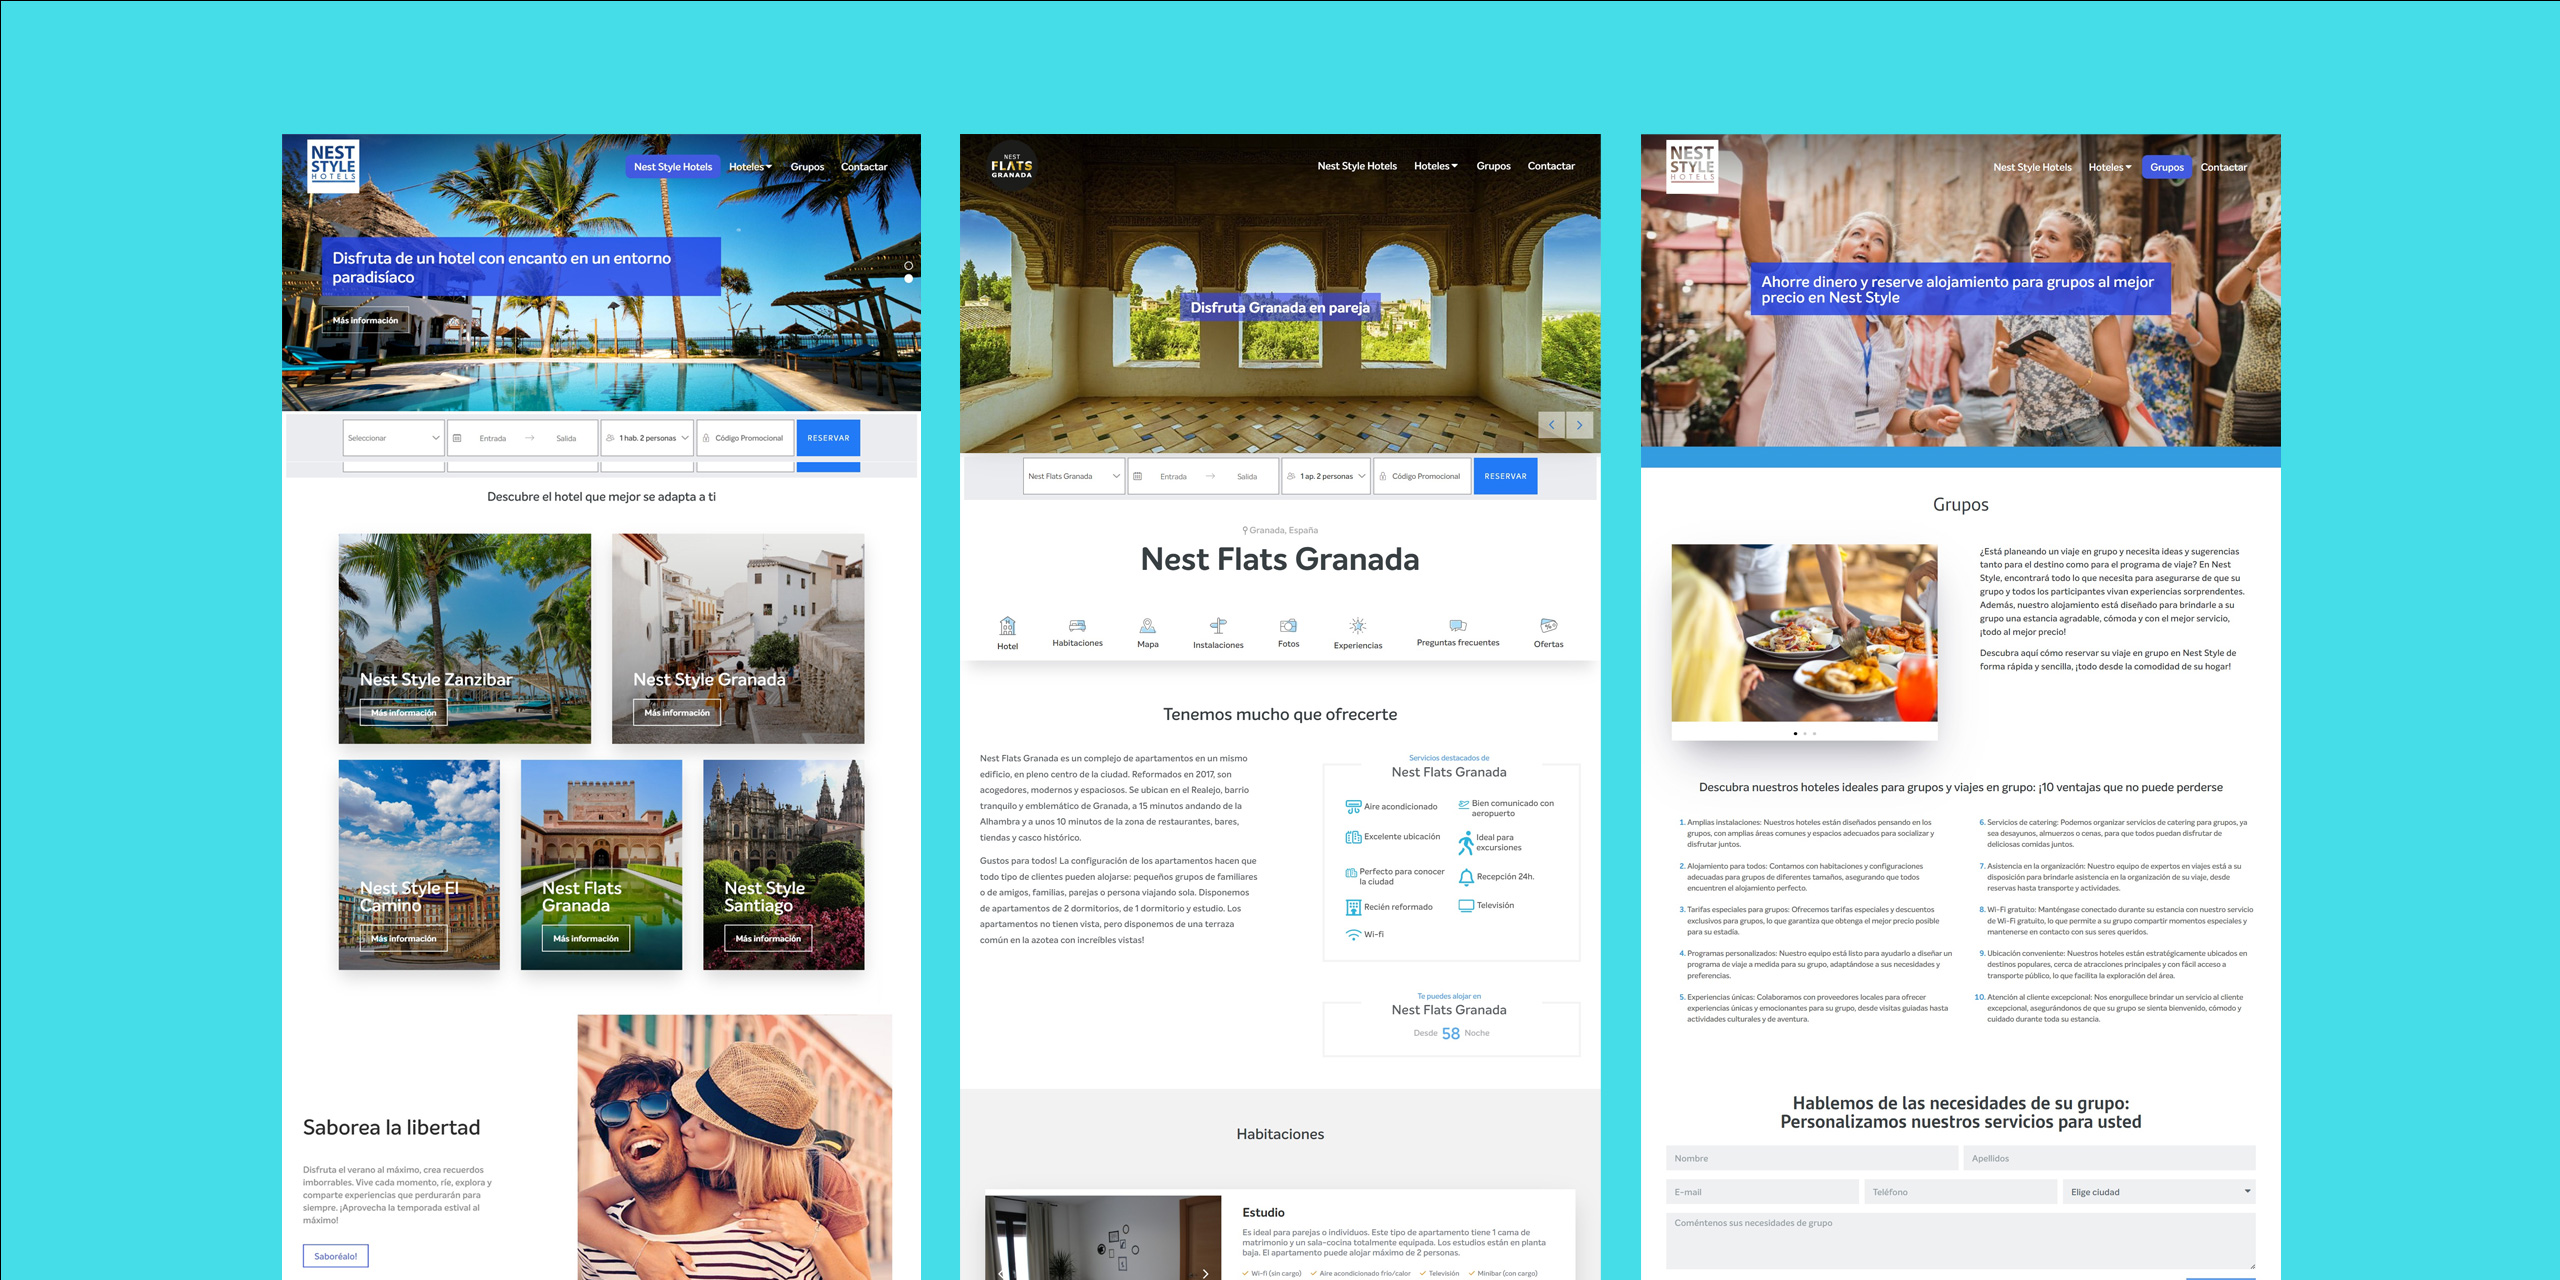2560x1280 pixels.
Task: Select the Instalaciones signpost icon
Action: pyautogui.click(x=1217, y=626)
